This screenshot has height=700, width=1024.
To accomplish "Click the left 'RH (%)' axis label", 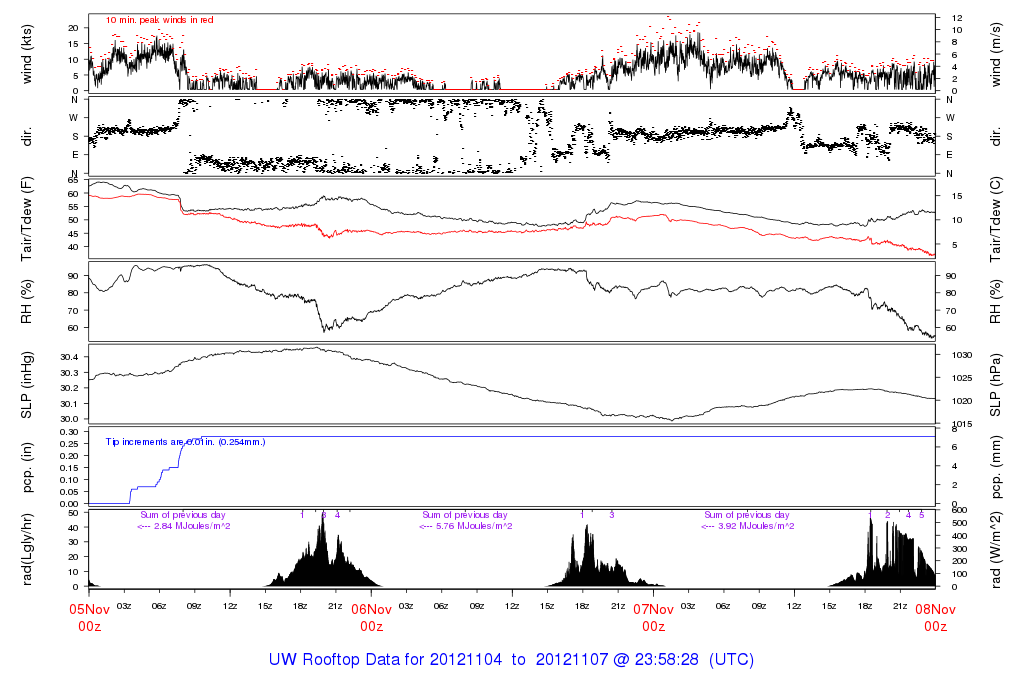I will 28,301.
